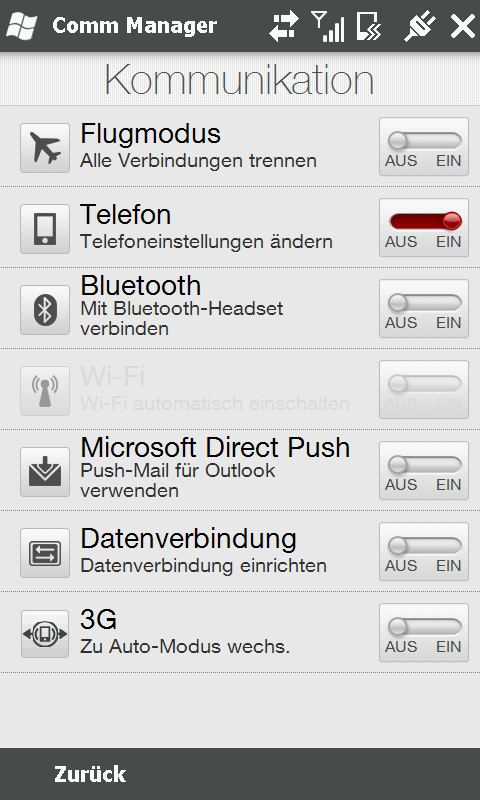Image resolution: width=480 pixels, height=800 pixels.
Task: Tap the 3G mode icon
Action: point(45,634)
